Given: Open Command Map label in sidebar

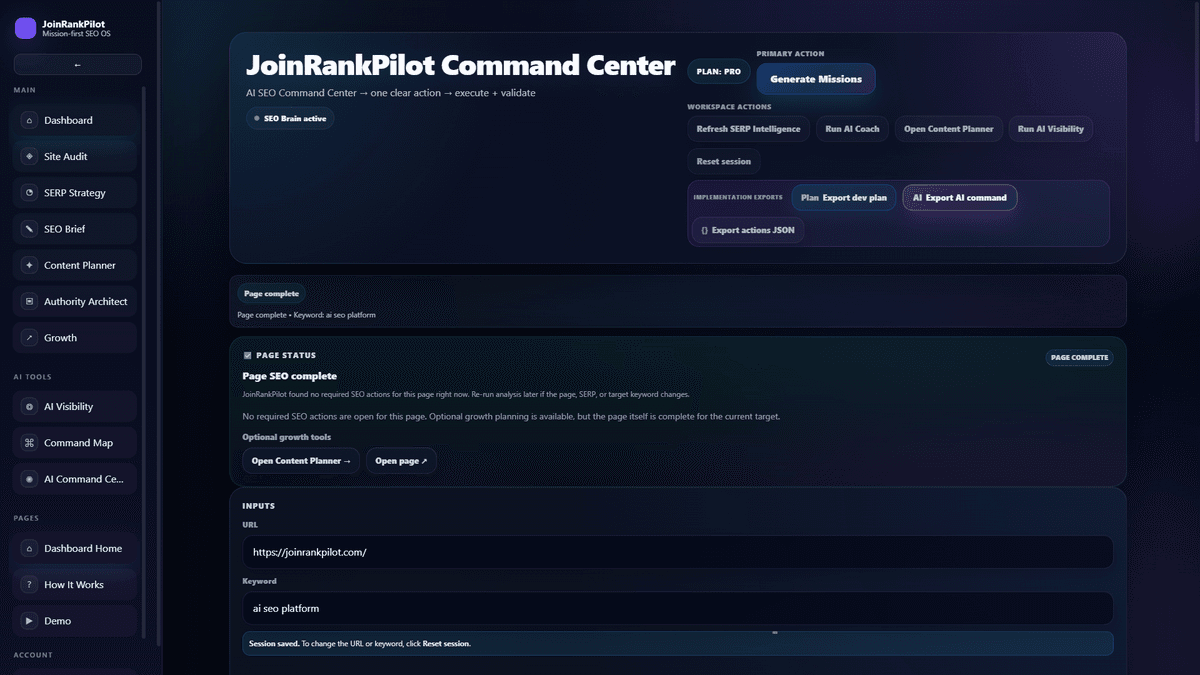Looking at the screenshot, I should pyautogui.click(x=78, y=443).
